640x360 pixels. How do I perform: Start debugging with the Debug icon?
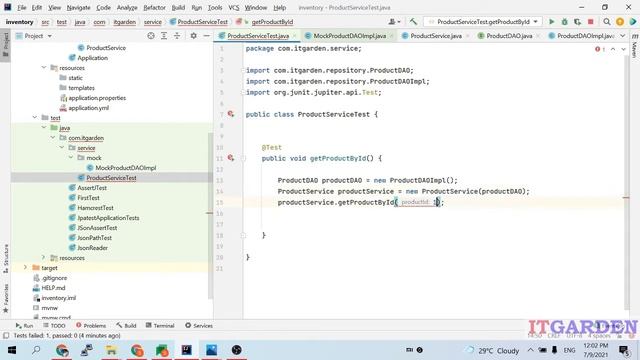[x=564, y=22]
